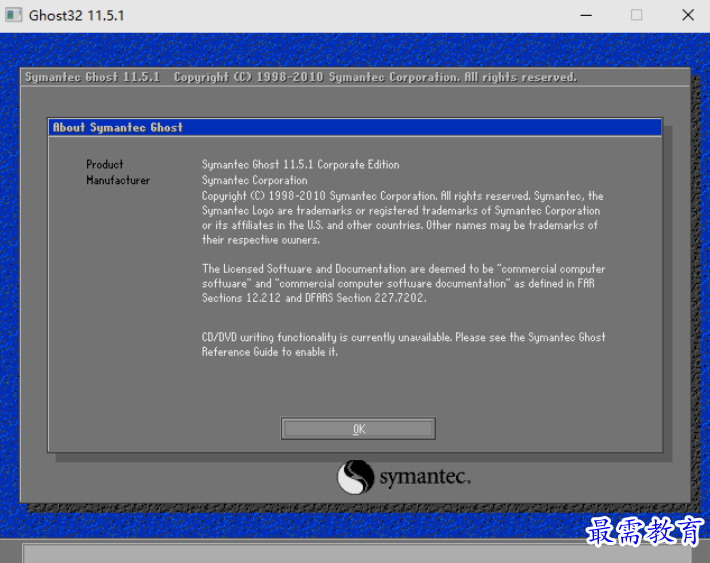Image resolution: width=710 pixels, height=563 pixels.
Task: Click the Product label text
Action: pos(105,164)
